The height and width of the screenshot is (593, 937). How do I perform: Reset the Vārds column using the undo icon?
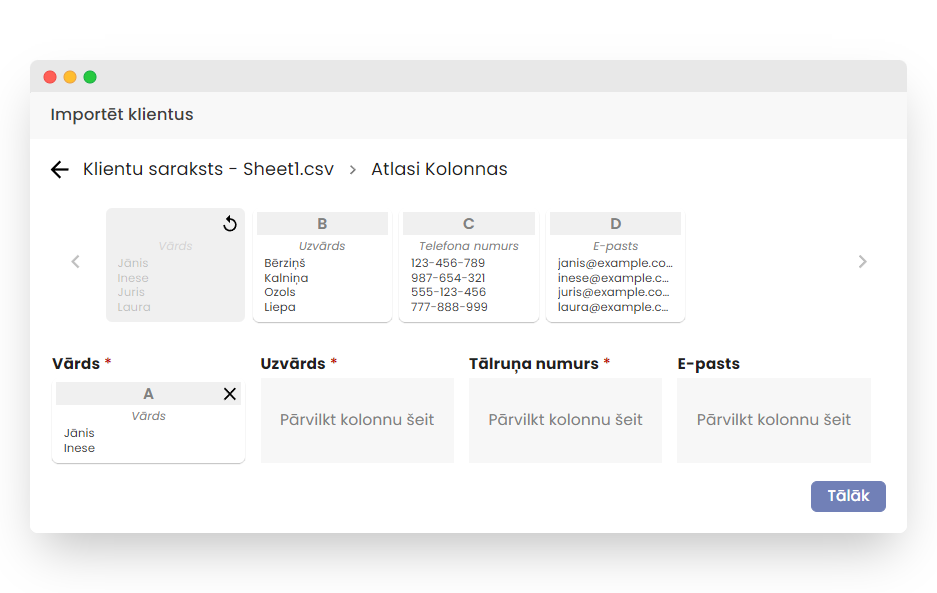(229, 224)
